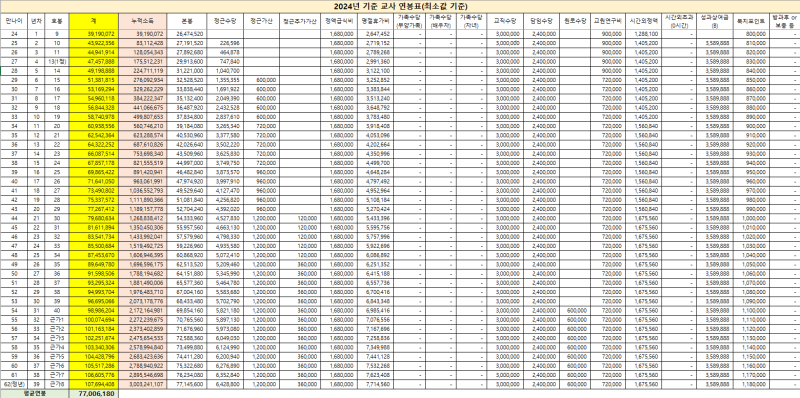Select the '누적소득' column header cell
This screenshot has height=398, width=800.
(143, 21)
